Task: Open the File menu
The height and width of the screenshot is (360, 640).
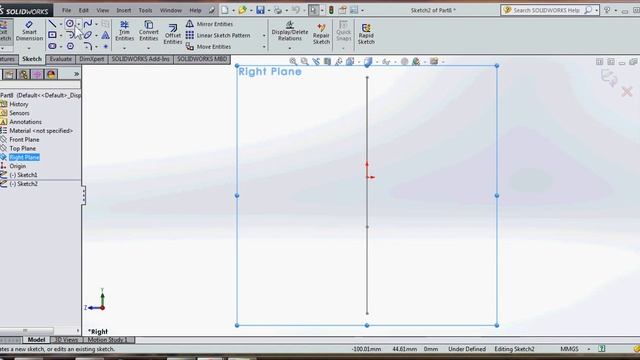Action: pos(67,10)
